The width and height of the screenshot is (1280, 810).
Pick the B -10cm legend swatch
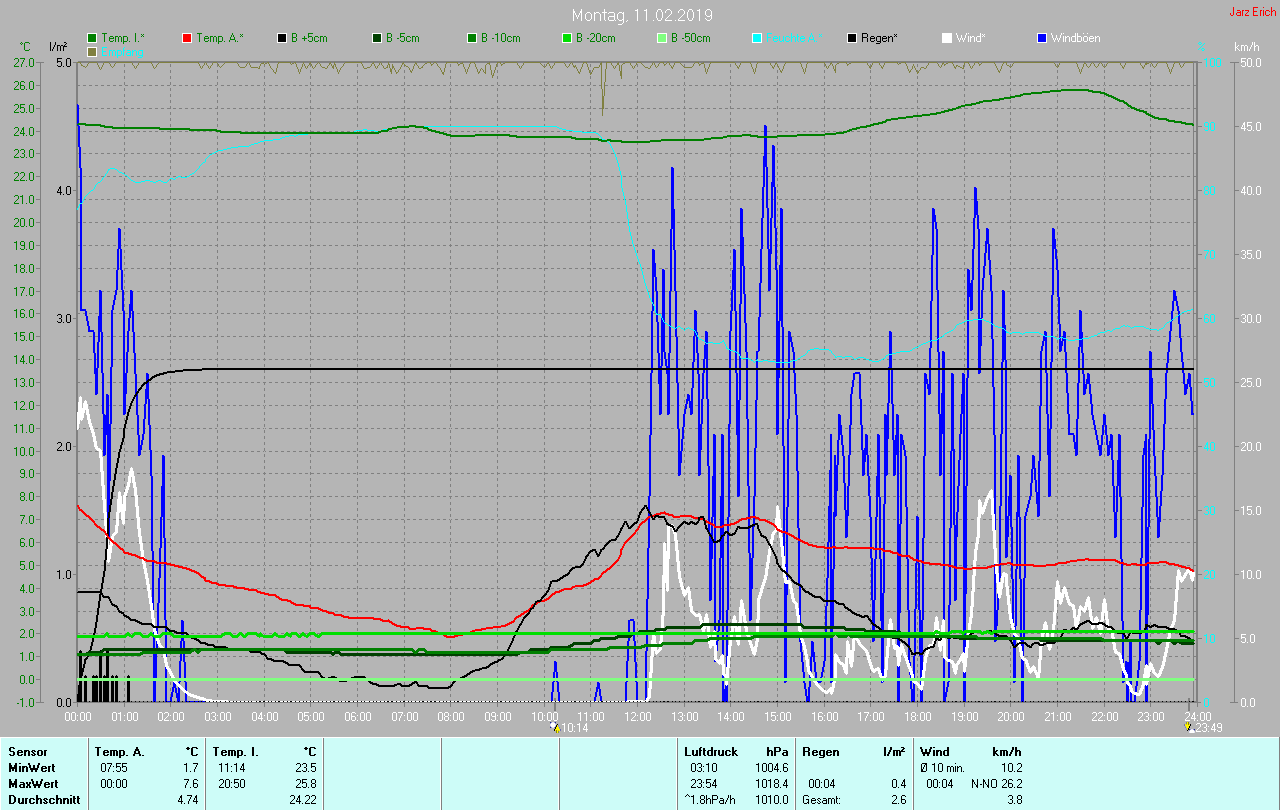[x=472, y=38]
